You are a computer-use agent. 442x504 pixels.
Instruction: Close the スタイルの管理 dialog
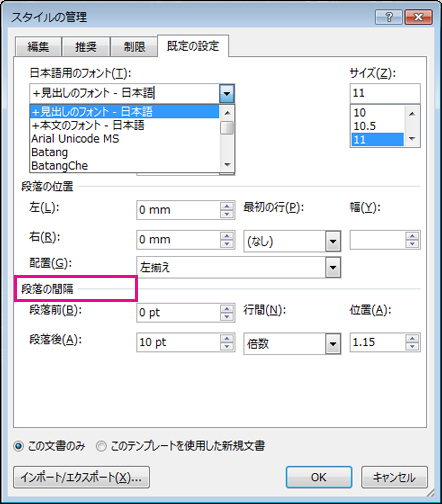point(418,17)
